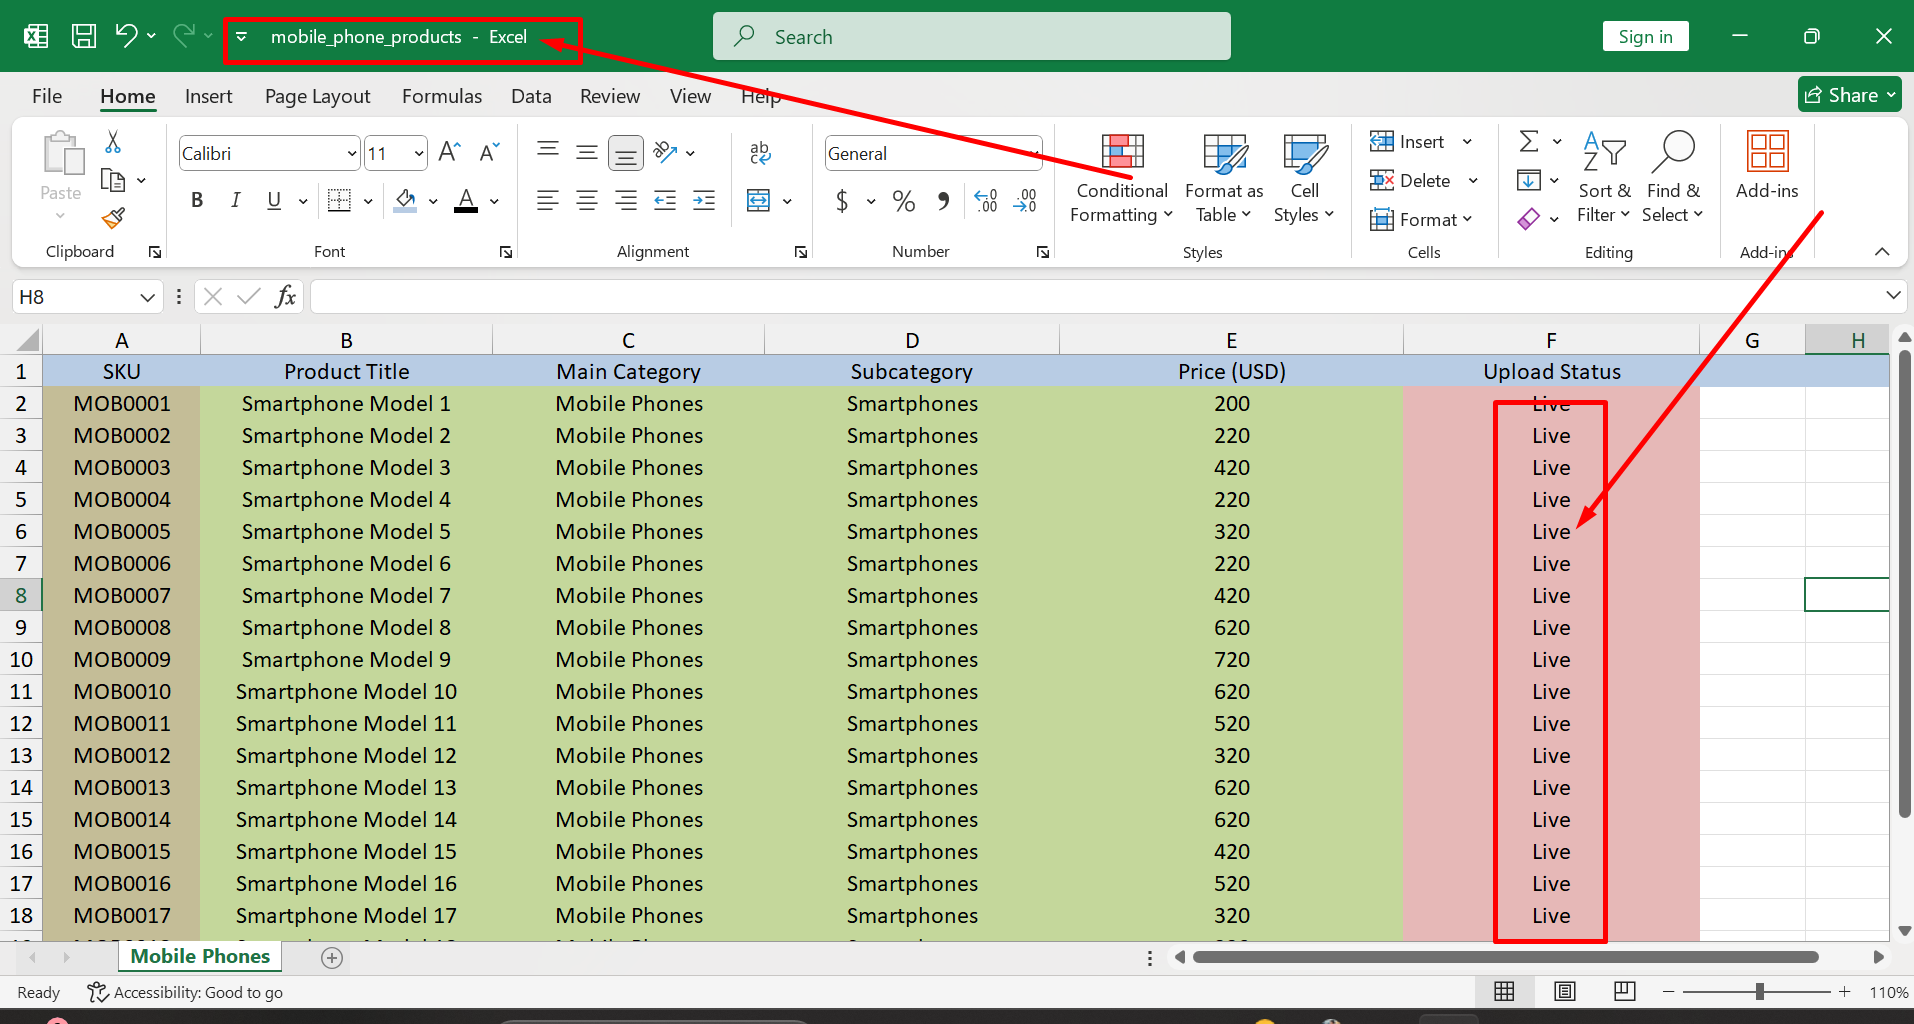Screen dimensions: 1914x1024
Task: Click the Merge & Center icon
Action: tap(759, 201)
